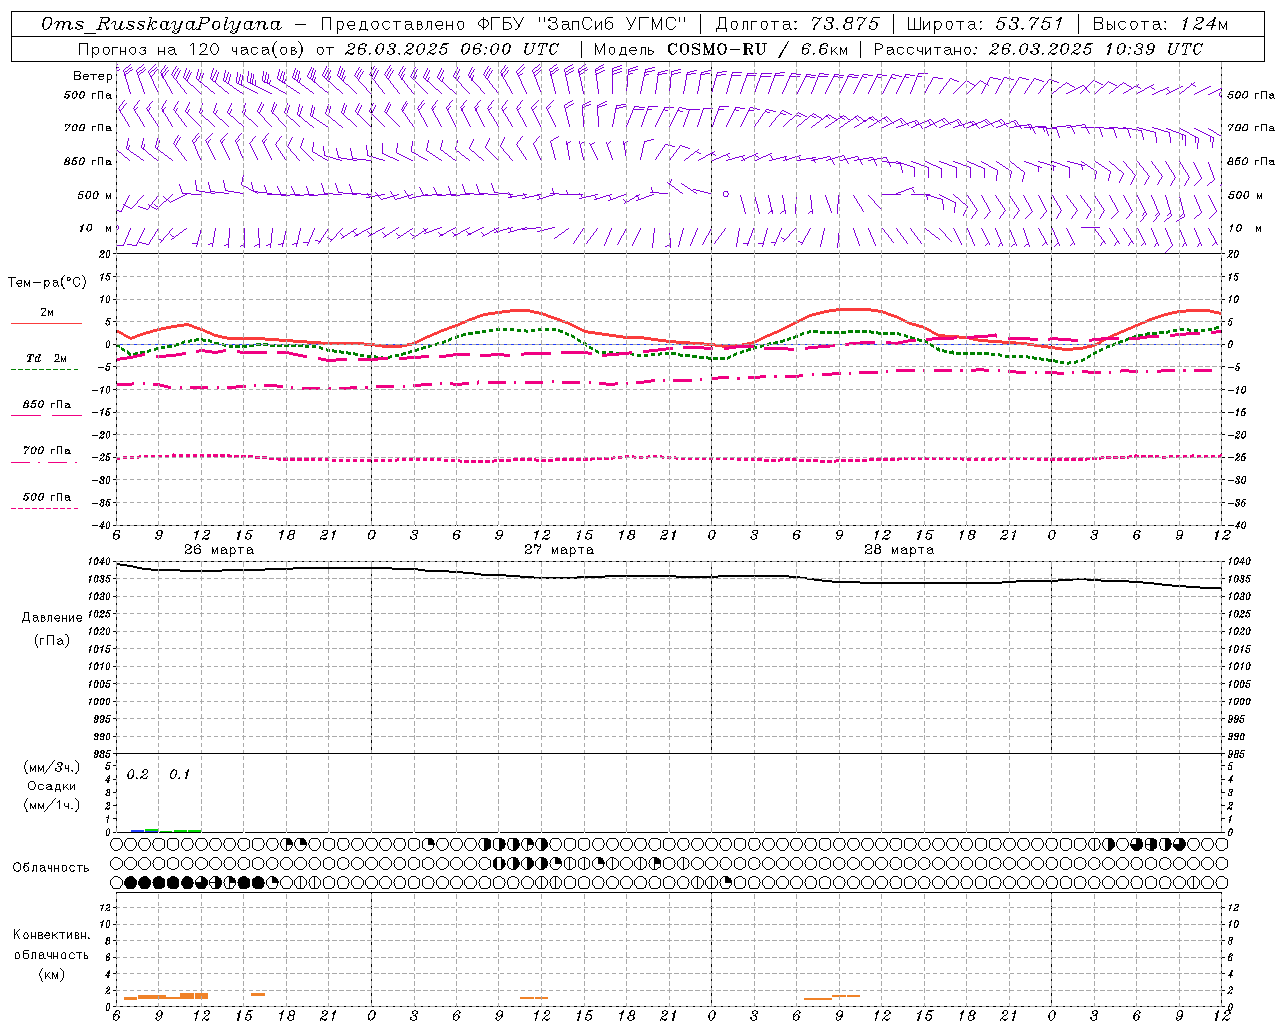
Task: Click the Облачность row label
Action: point(51,867)
